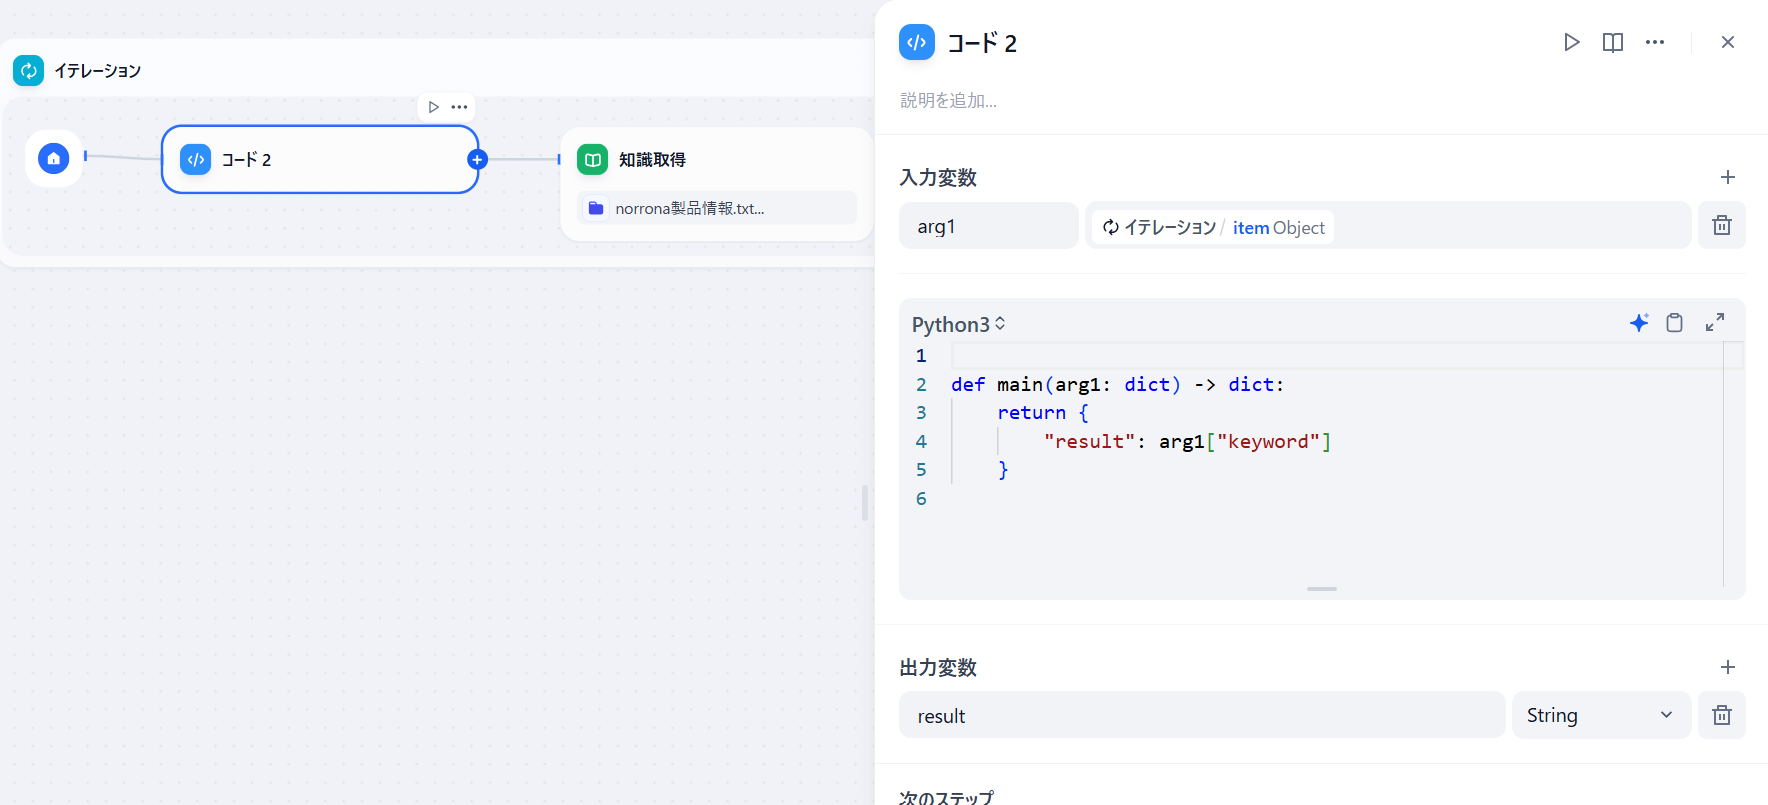Click the イテレーション node title

(97, 71)
